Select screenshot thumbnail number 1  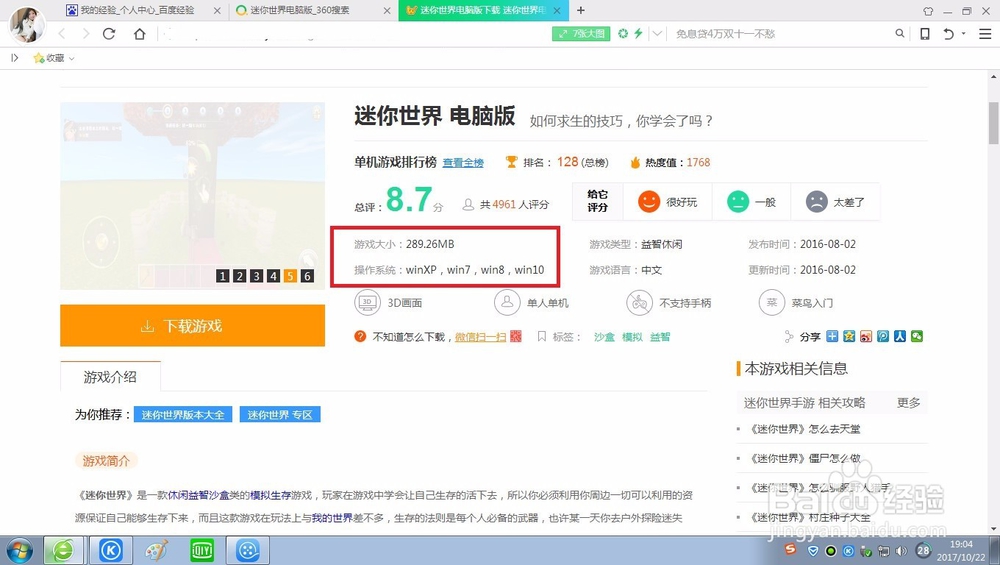(x=222, y=275)
